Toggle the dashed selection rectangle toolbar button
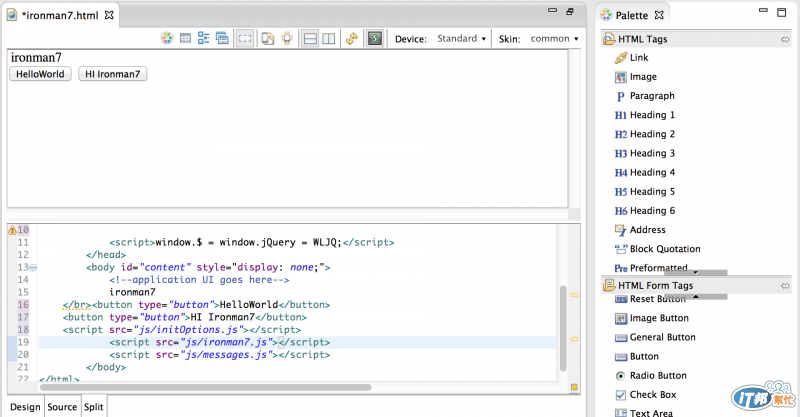This screenshot has height=417, width=800. pyautogui.click(x=245, y=38)
